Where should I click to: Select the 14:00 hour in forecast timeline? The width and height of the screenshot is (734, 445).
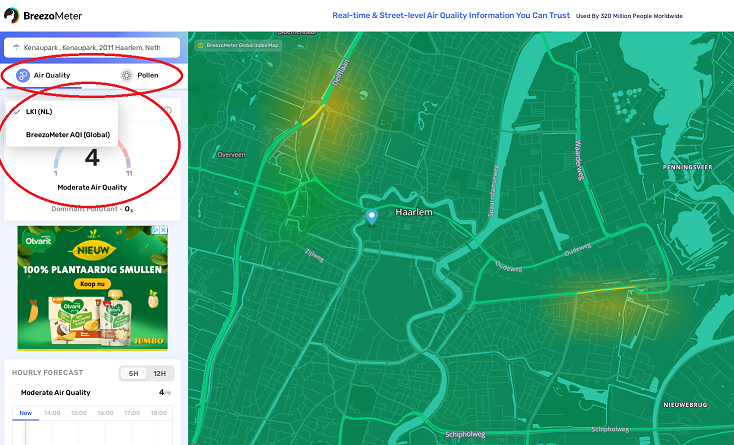pos(52,412)
